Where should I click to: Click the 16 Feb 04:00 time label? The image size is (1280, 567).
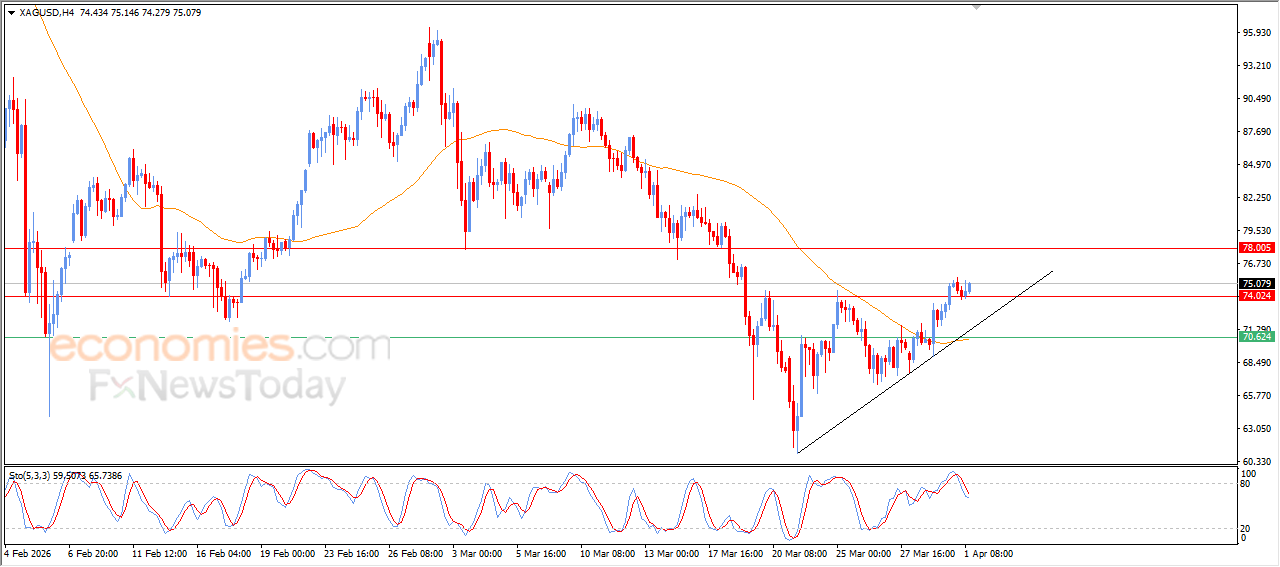pyautogui.click(x=225, y=552)
